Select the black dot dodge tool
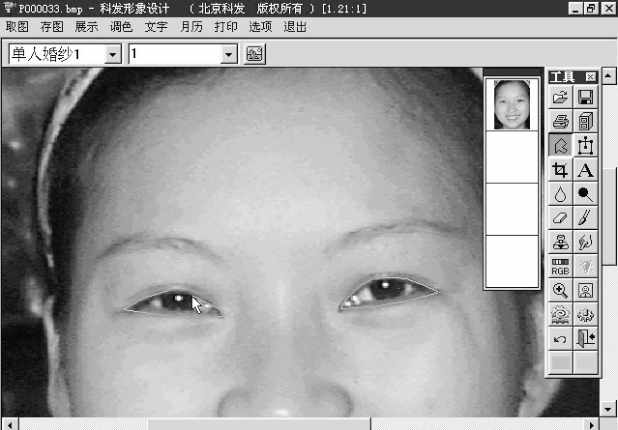Screen dimensions: 618x430 [x=585, y=194]
